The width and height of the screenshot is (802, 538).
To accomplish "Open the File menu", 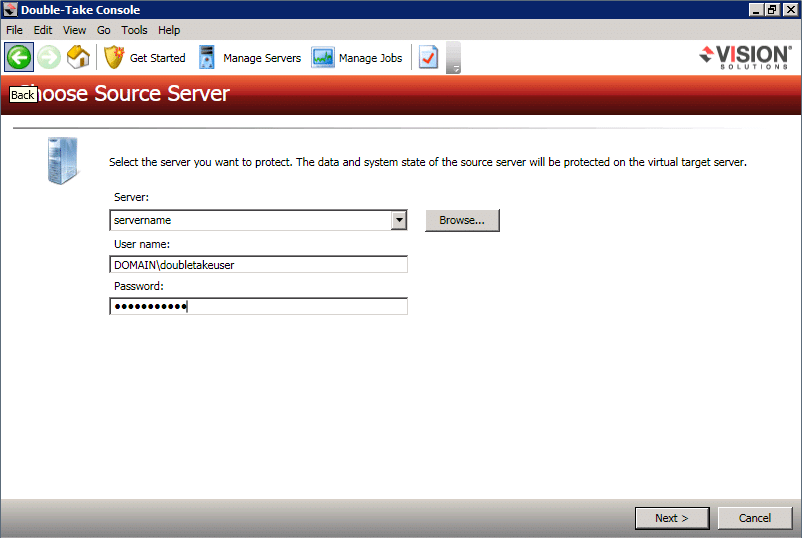I will tap(14, 30).
